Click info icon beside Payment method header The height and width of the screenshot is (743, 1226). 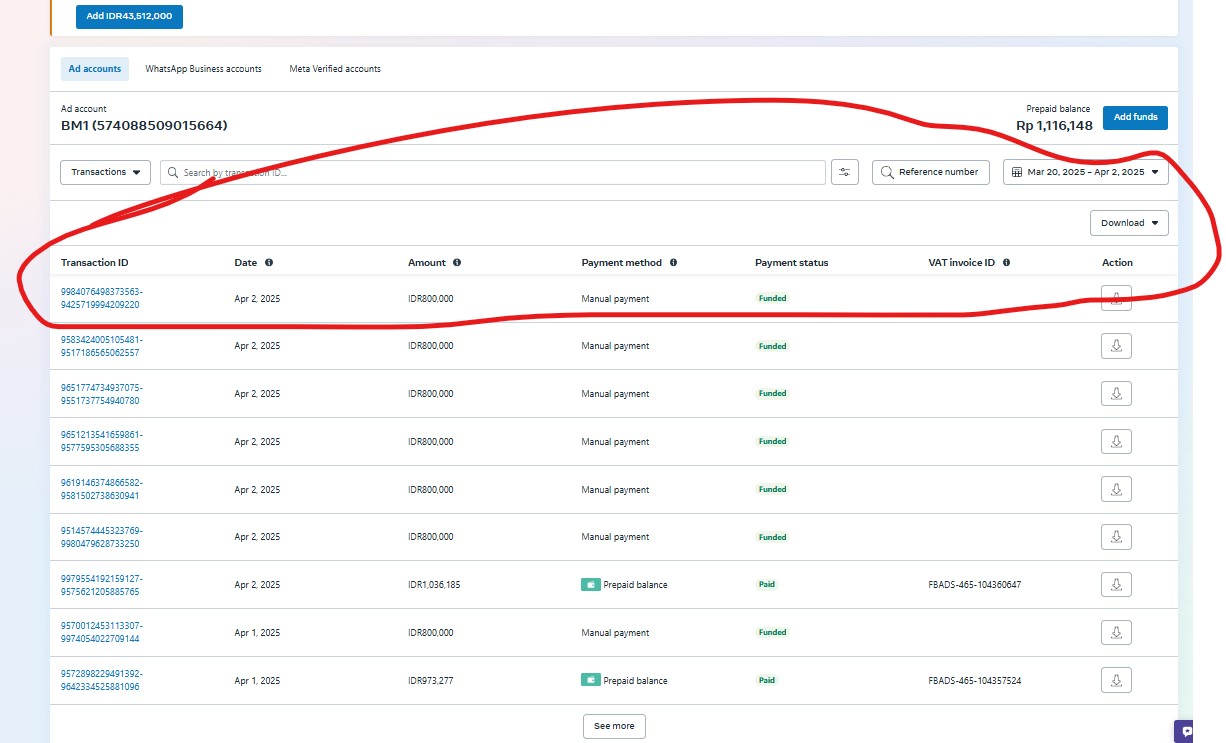(673, 263)
